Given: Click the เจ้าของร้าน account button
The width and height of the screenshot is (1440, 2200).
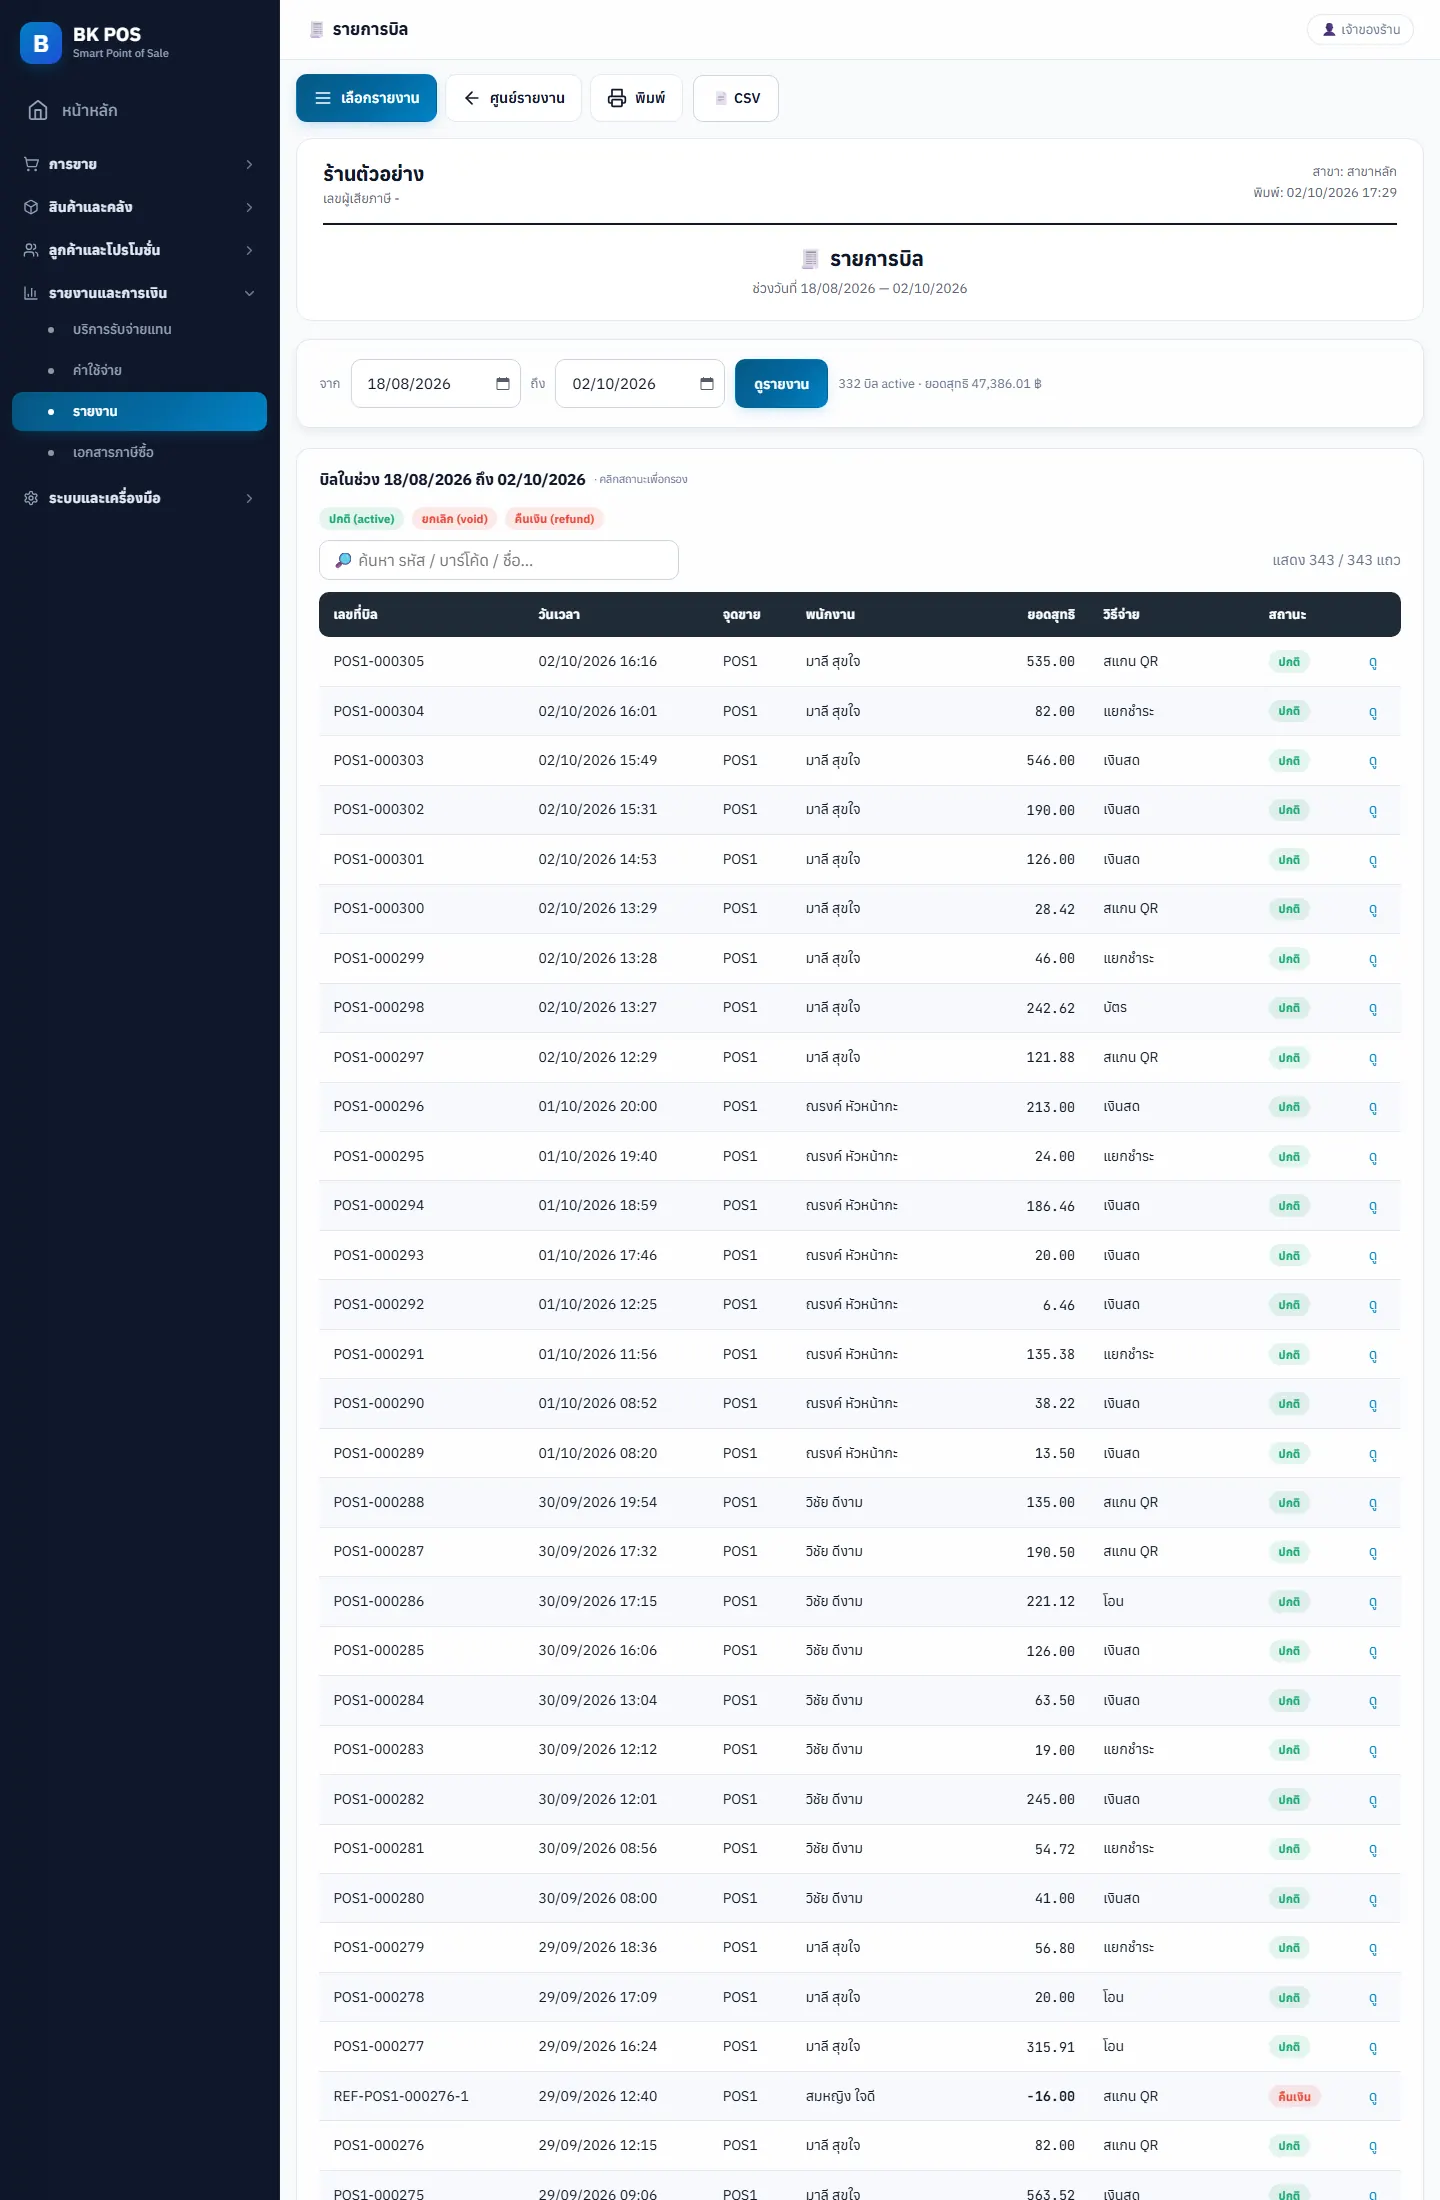Looking at the screenshot, I should (x=1361, y=30).
